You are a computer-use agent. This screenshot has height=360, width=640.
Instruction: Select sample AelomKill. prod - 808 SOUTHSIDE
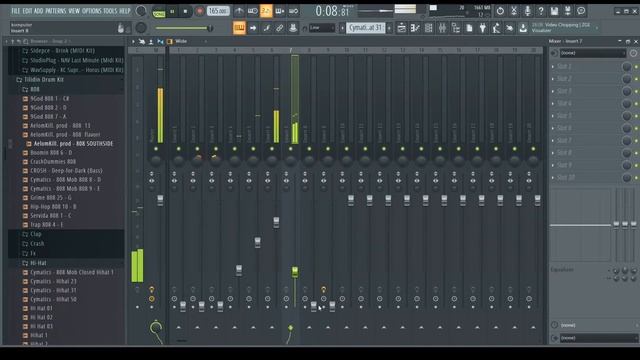point(73,144)
